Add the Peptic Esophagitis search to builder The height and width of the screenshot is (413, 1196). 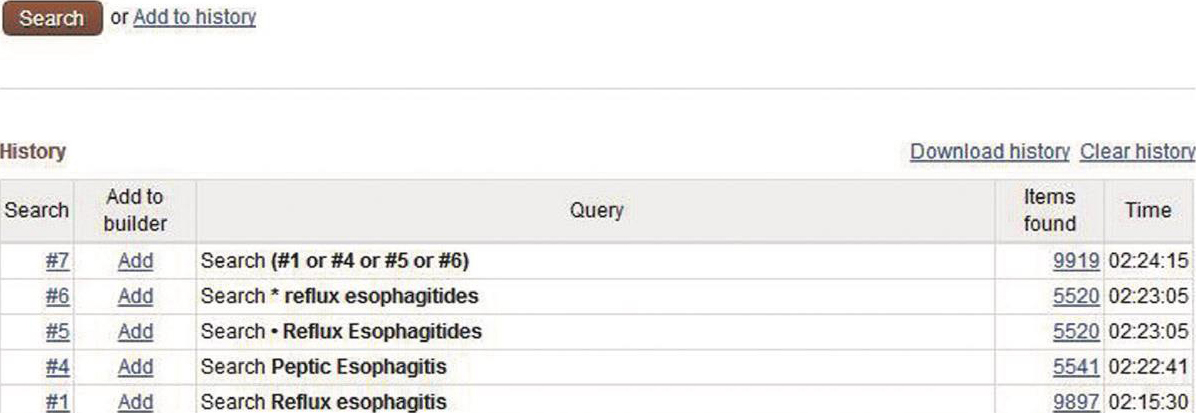pyautogui.click(x=135, y=367)
